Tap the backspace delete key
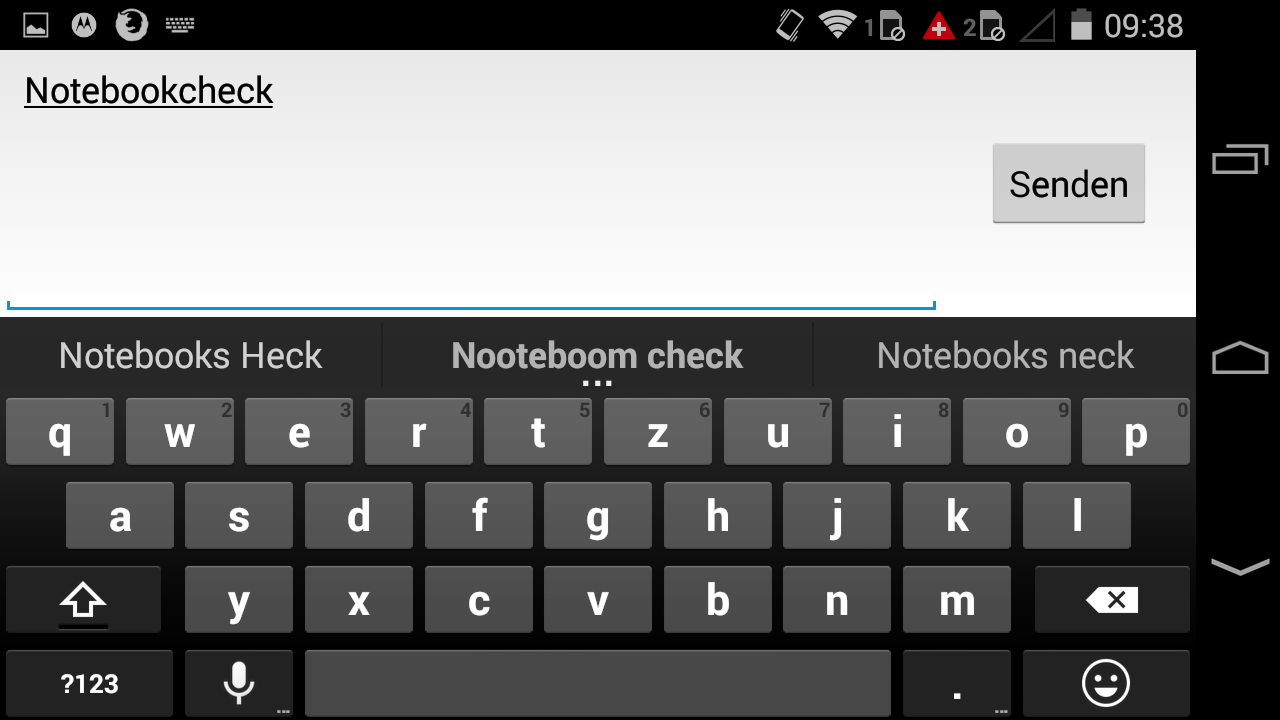The width and height of the screenshot is (1280, 720). tap(1112, 599)
